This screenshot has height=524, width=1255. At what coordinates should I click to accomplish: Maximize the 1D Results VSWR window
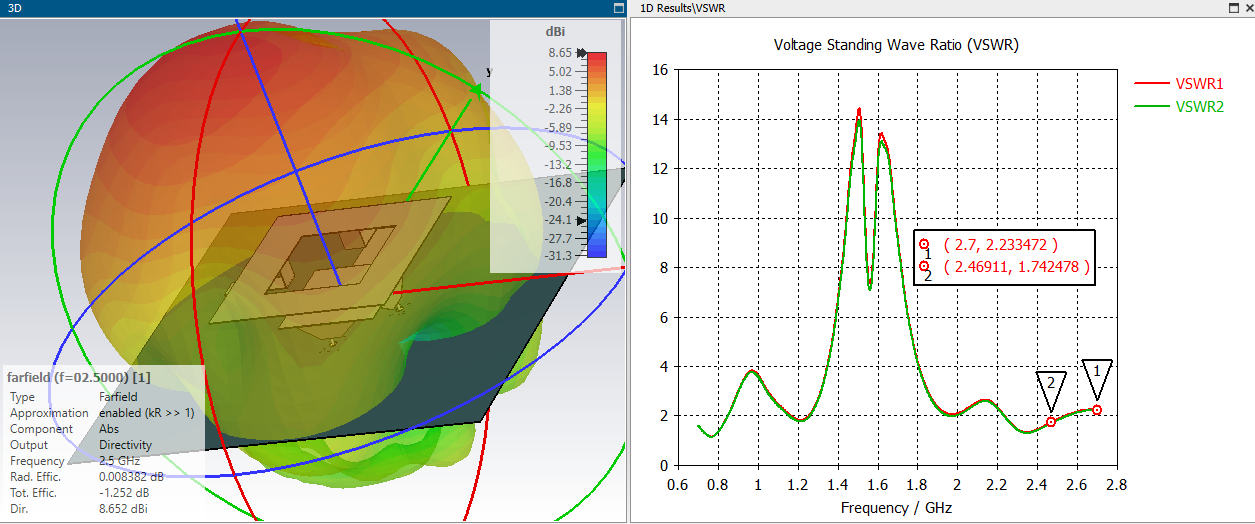[1233, 8]
